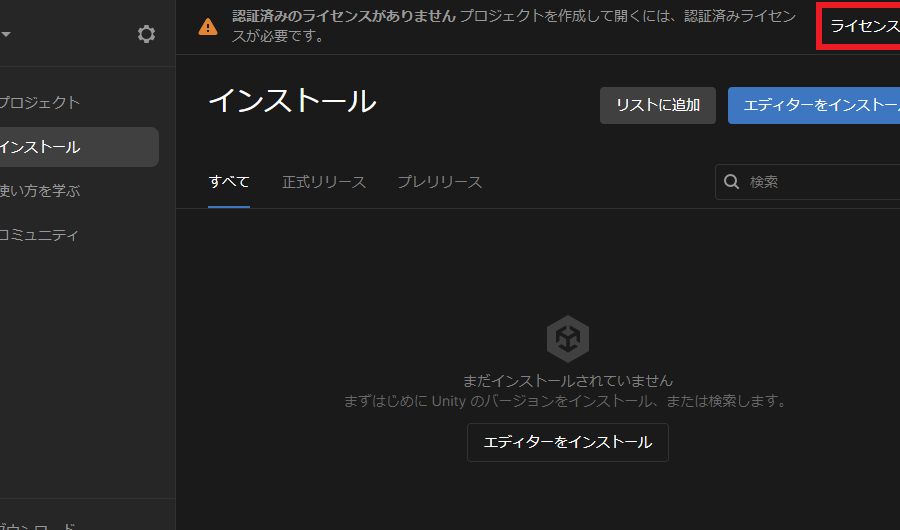Select インストール in the sidebar

point(79,147)
